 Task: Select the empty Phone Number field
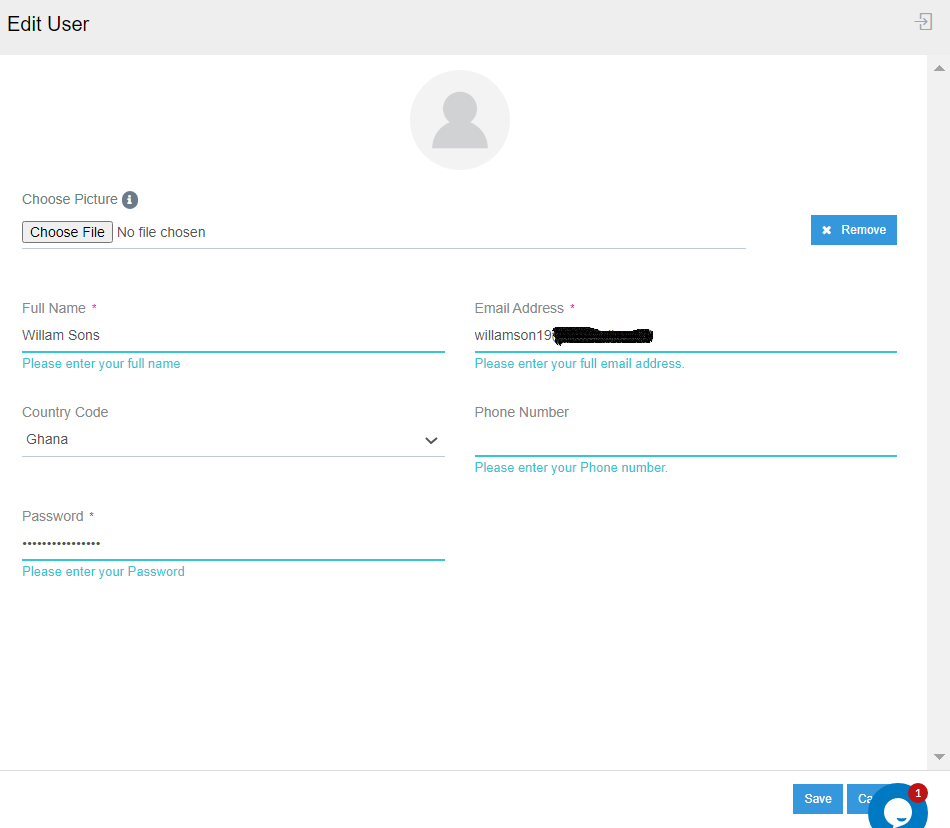[685, 440]
